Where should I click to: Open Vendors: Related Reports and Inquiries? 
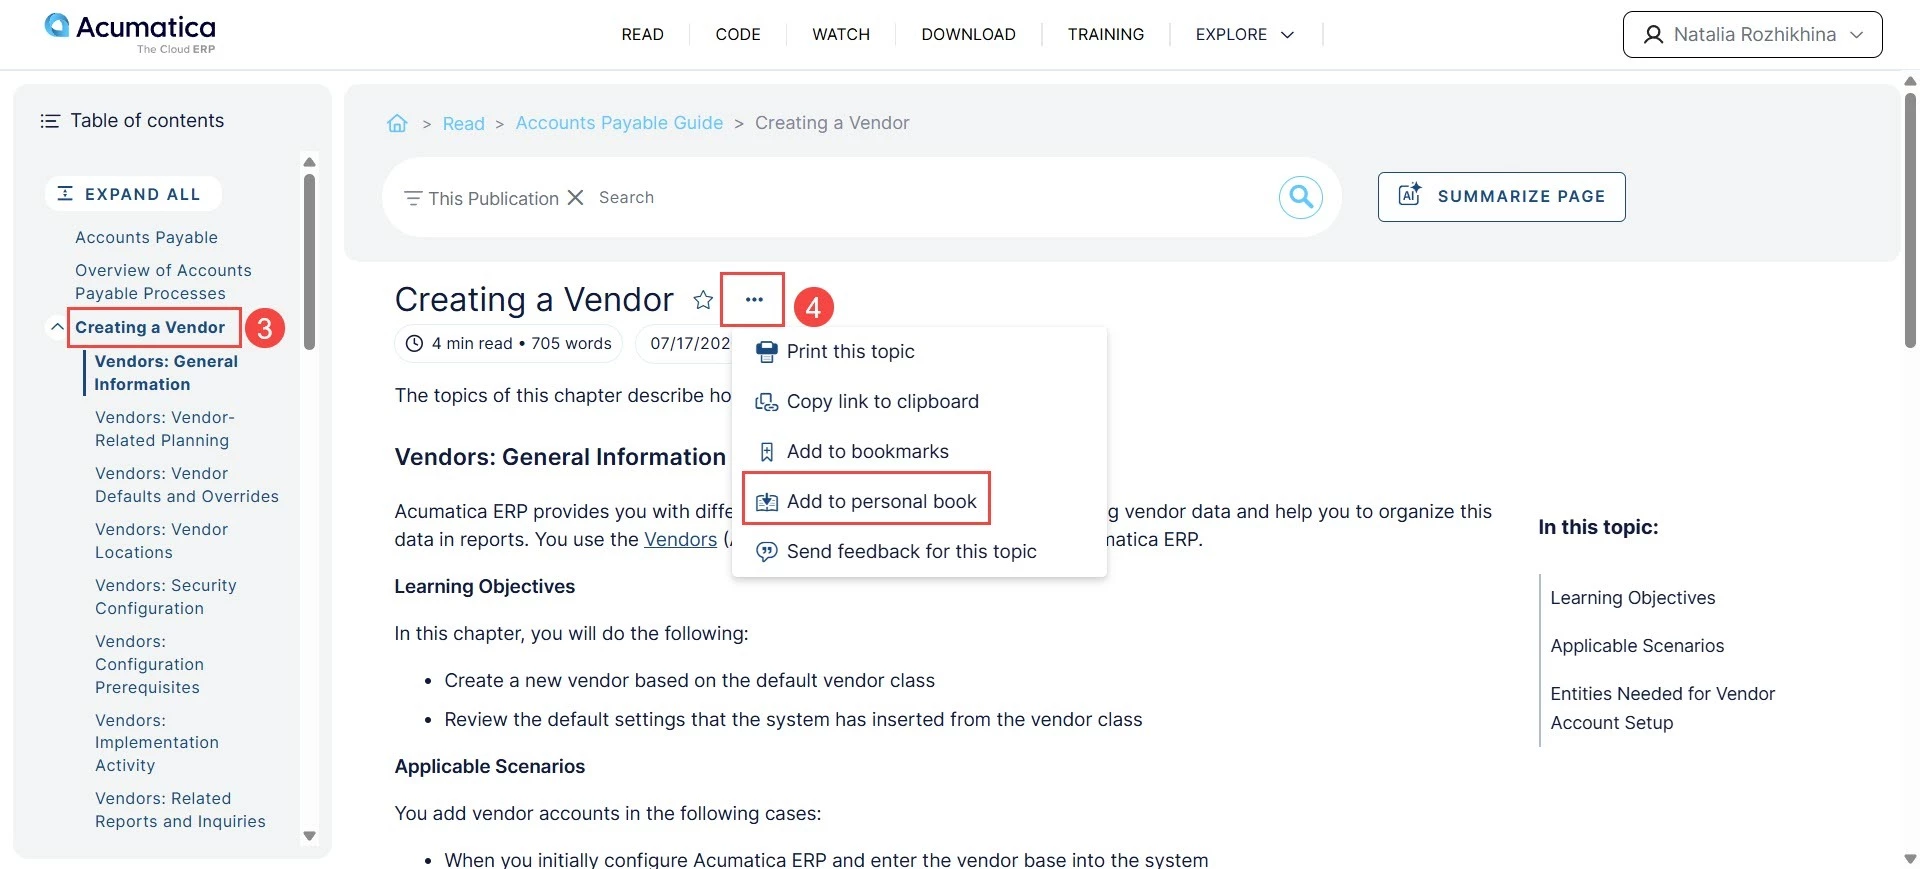click(x=180, y=810)
